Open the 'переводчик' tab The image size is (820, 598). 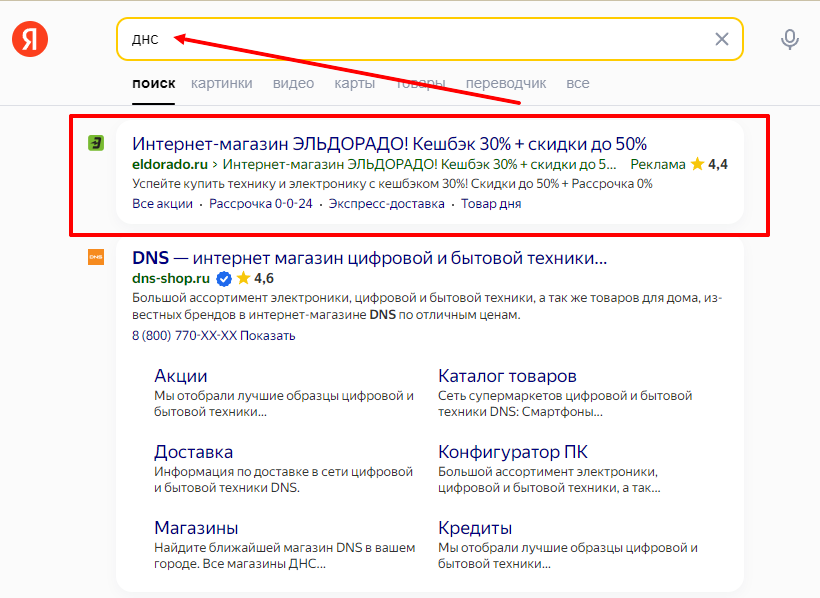click(506, 83)
